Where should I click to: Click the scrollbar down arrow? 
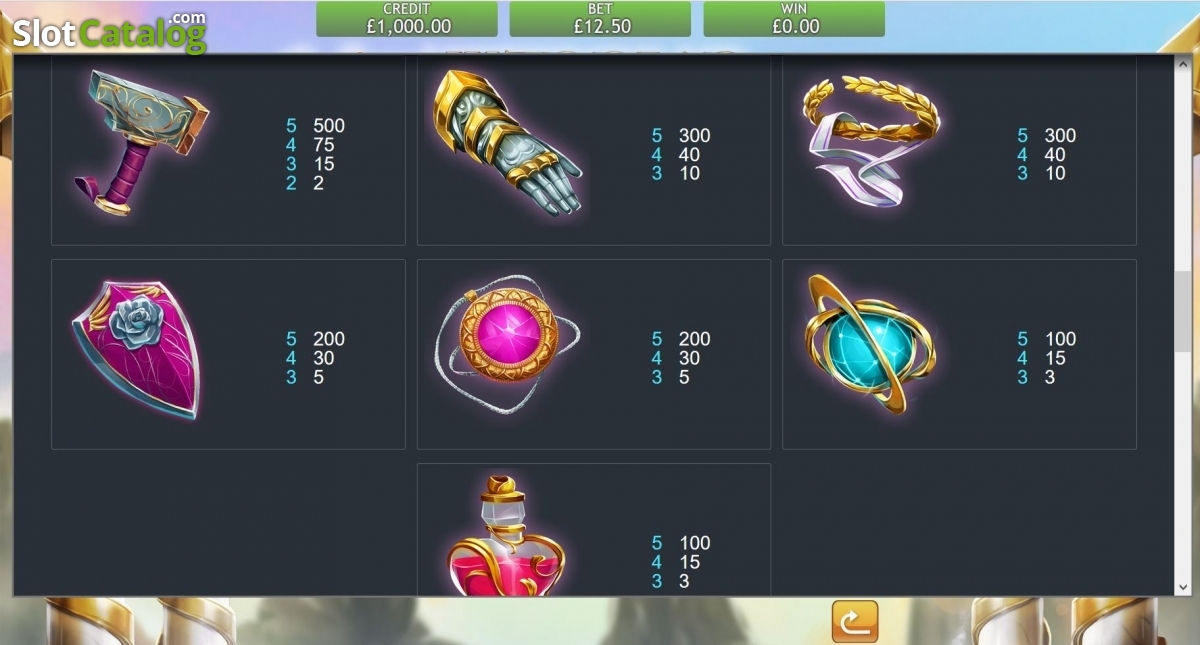point(1183,587)
